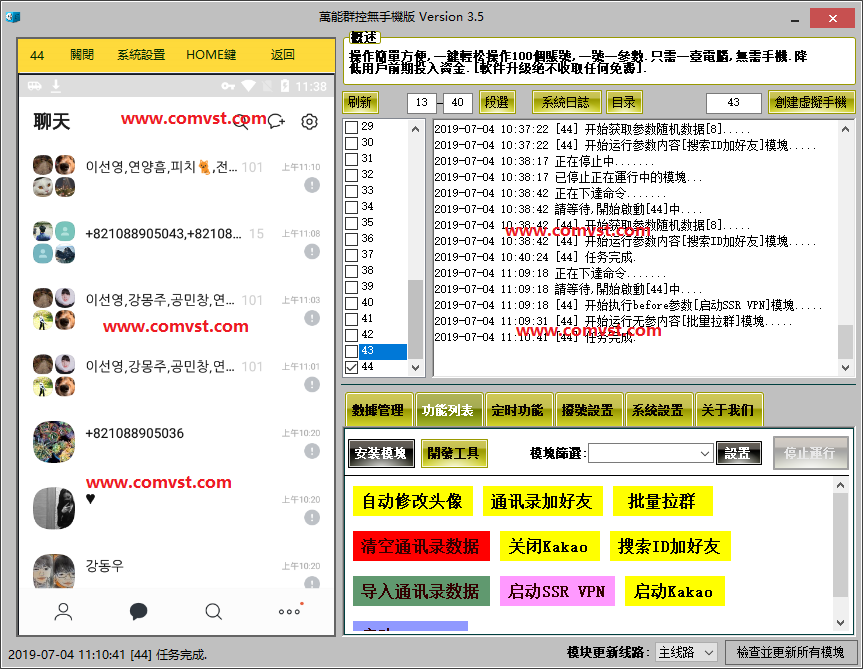The image size is (863, 669).
Task: Tick checkbox for device 39
Action: coord(351,287)
